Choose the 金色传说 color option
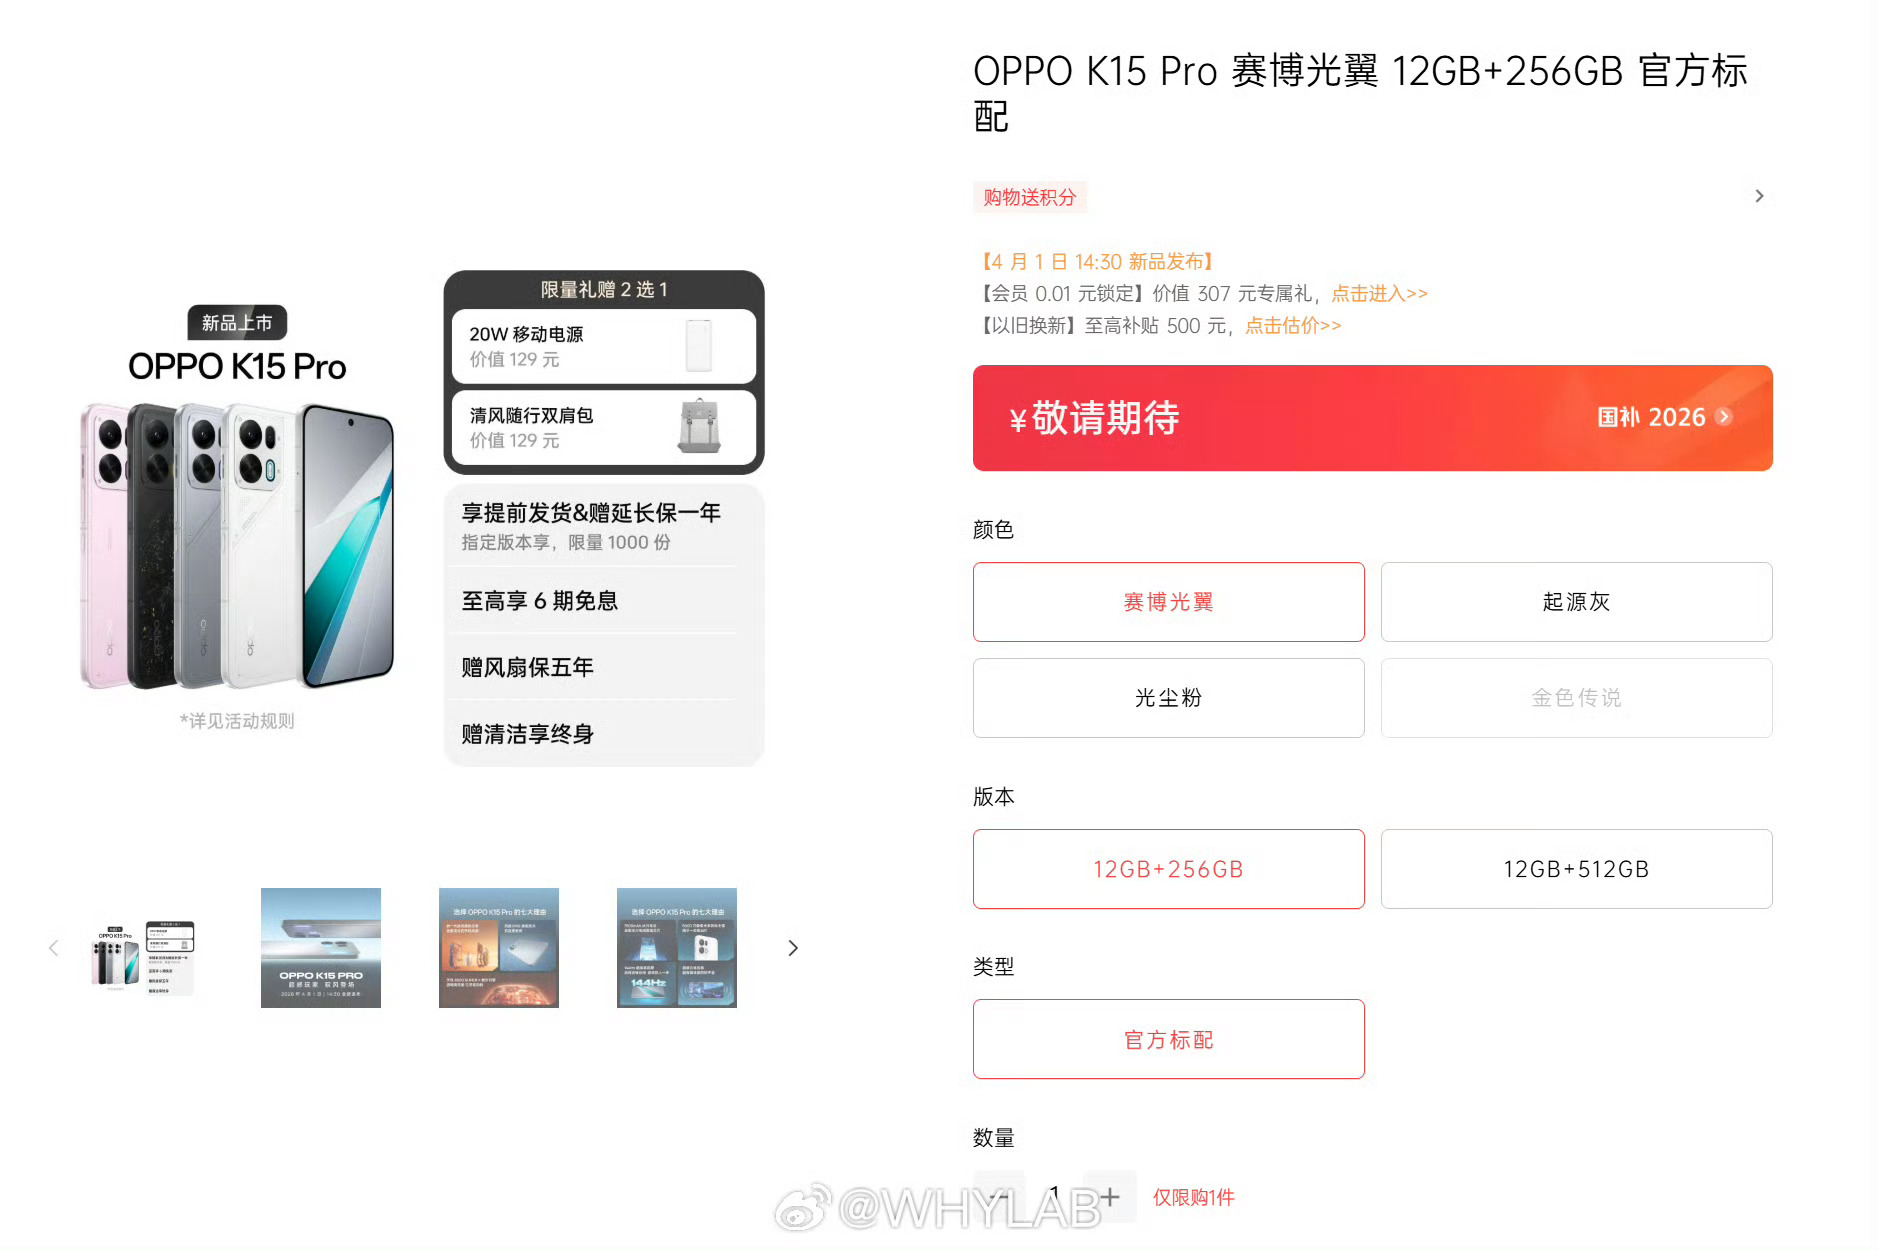The height and width of the screenshot is (1250, 1878). (1576, 698)
